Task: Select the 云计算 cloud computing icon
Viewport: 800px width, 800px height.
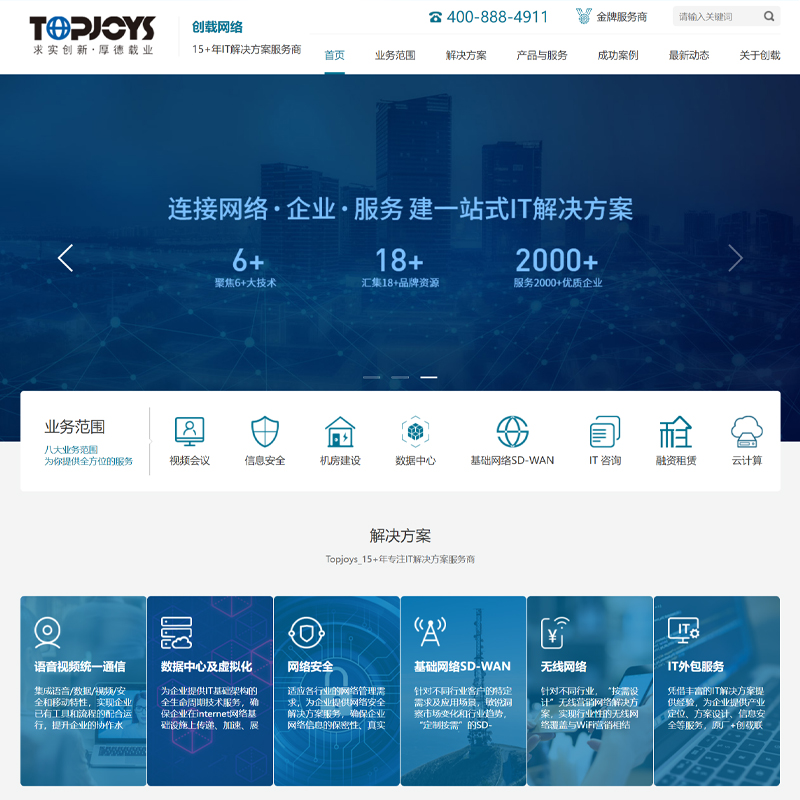Action: (747, 431)
